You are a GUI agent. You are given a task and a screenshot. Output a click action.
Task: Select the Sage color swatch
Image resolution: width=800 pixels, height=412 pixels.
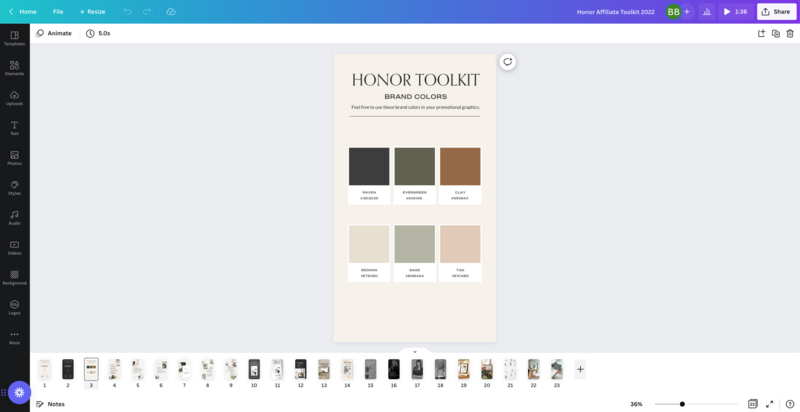point(415,244)
